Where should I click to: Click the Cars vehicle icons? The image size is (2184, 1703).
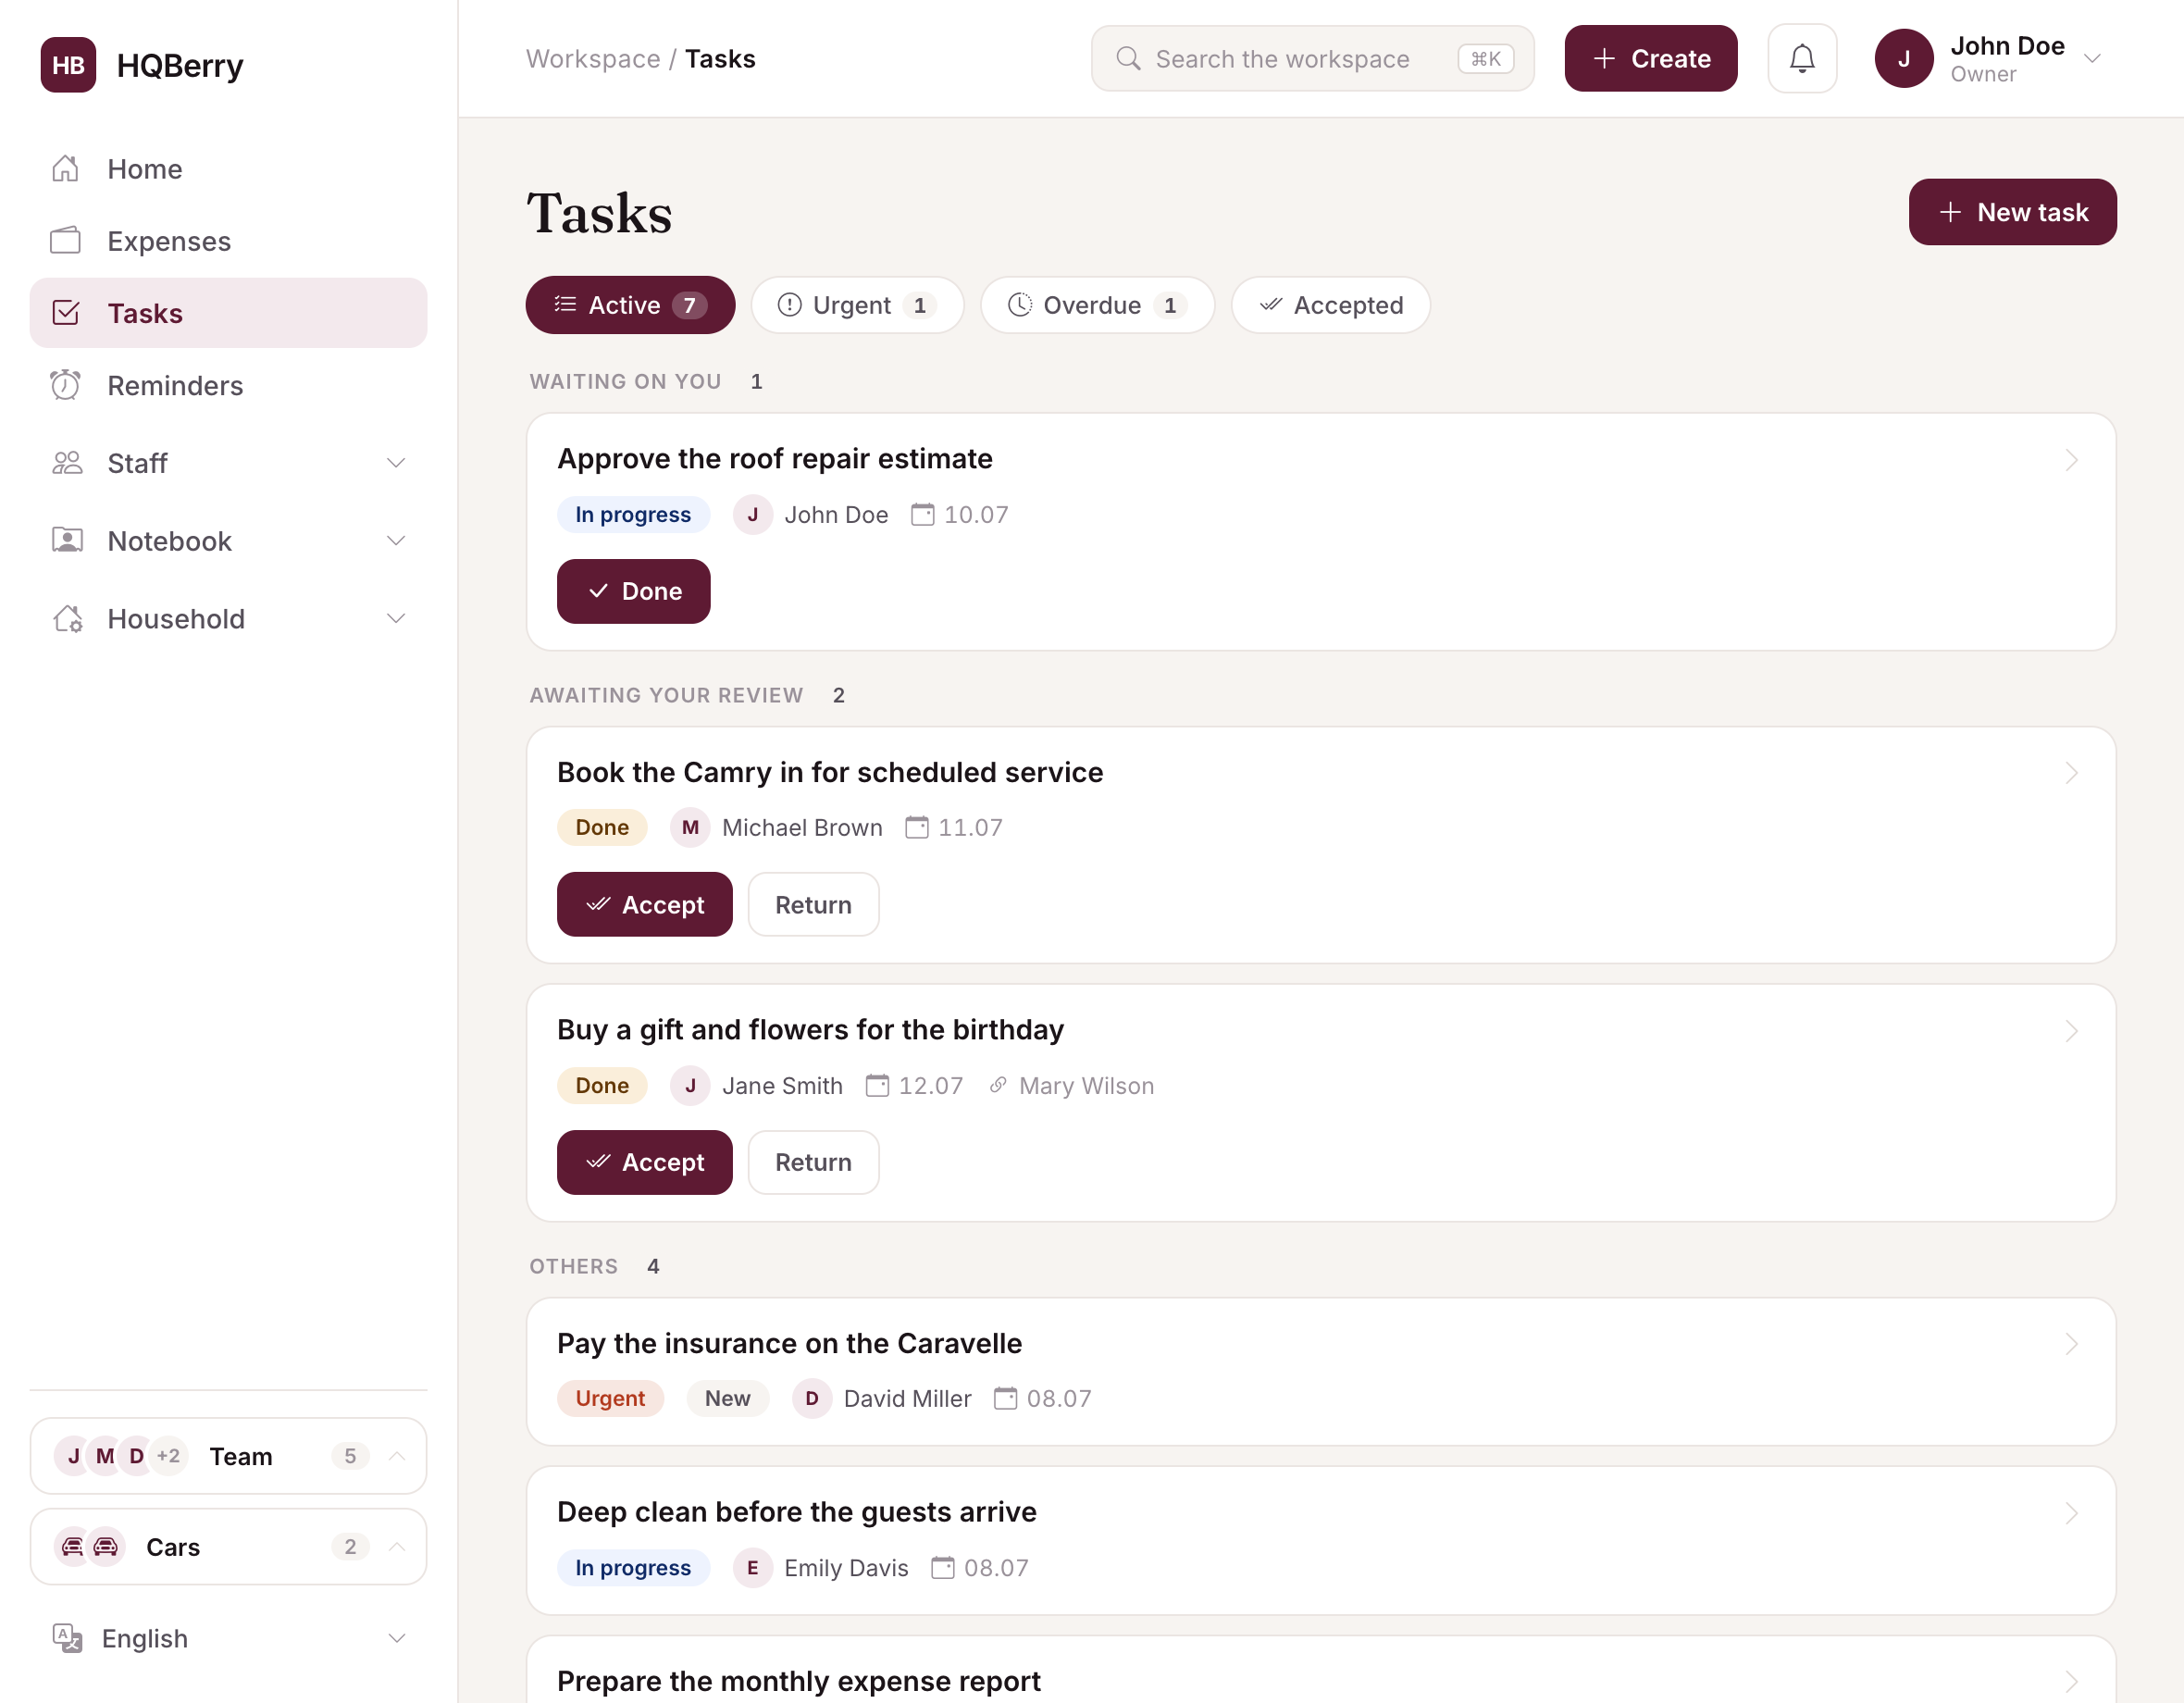(x=89, y=1548)
